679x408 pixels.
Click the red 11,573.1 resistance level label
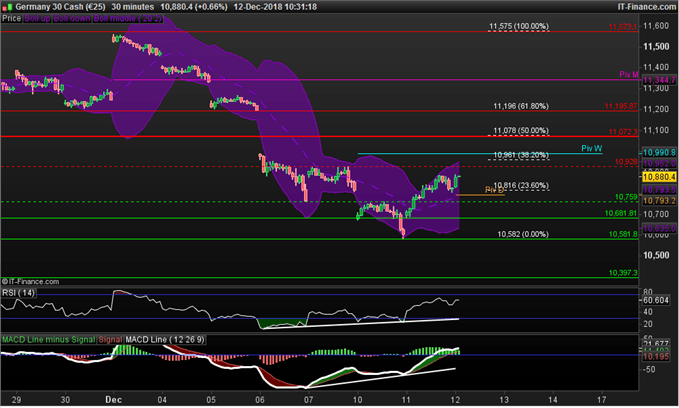(x=623, y=27)
